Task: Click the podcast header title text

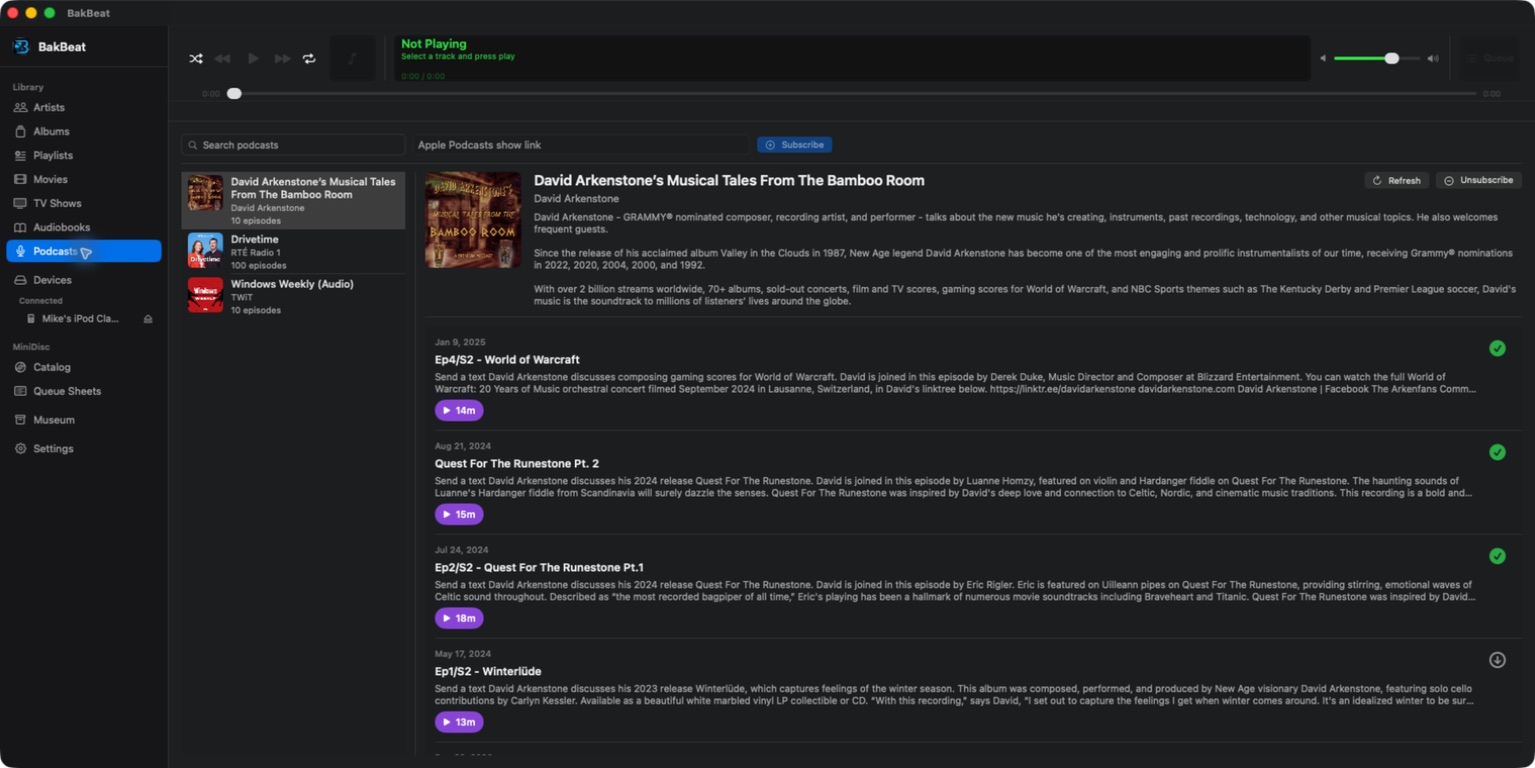Action: [729, 181]
